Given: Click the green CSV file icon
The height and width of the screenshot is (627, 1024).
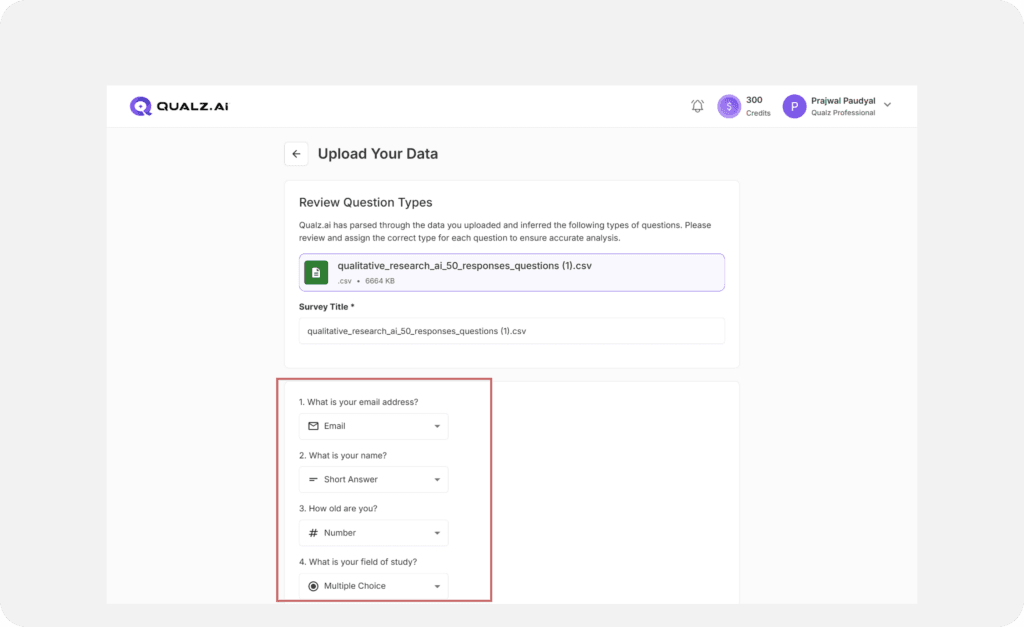Looking at the screenshot, I should click(x=316, y=272).
